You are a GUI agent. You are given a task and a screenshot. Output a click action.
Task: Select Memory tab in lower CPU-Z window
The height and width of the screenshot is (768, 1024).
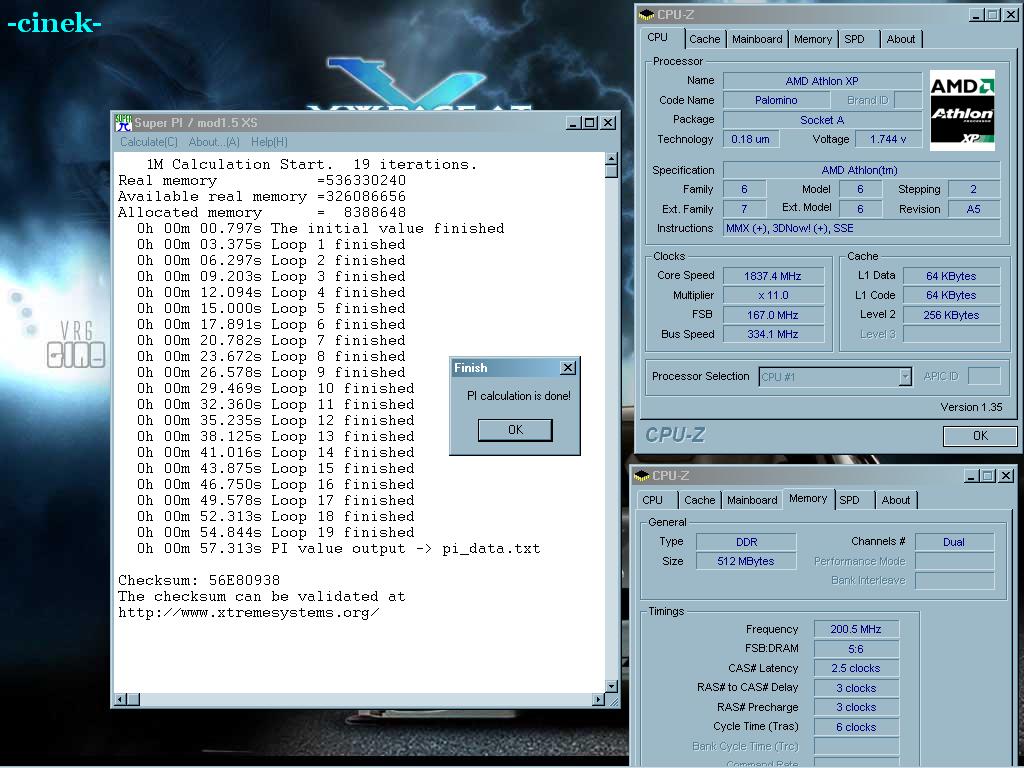tap(808, 498)
